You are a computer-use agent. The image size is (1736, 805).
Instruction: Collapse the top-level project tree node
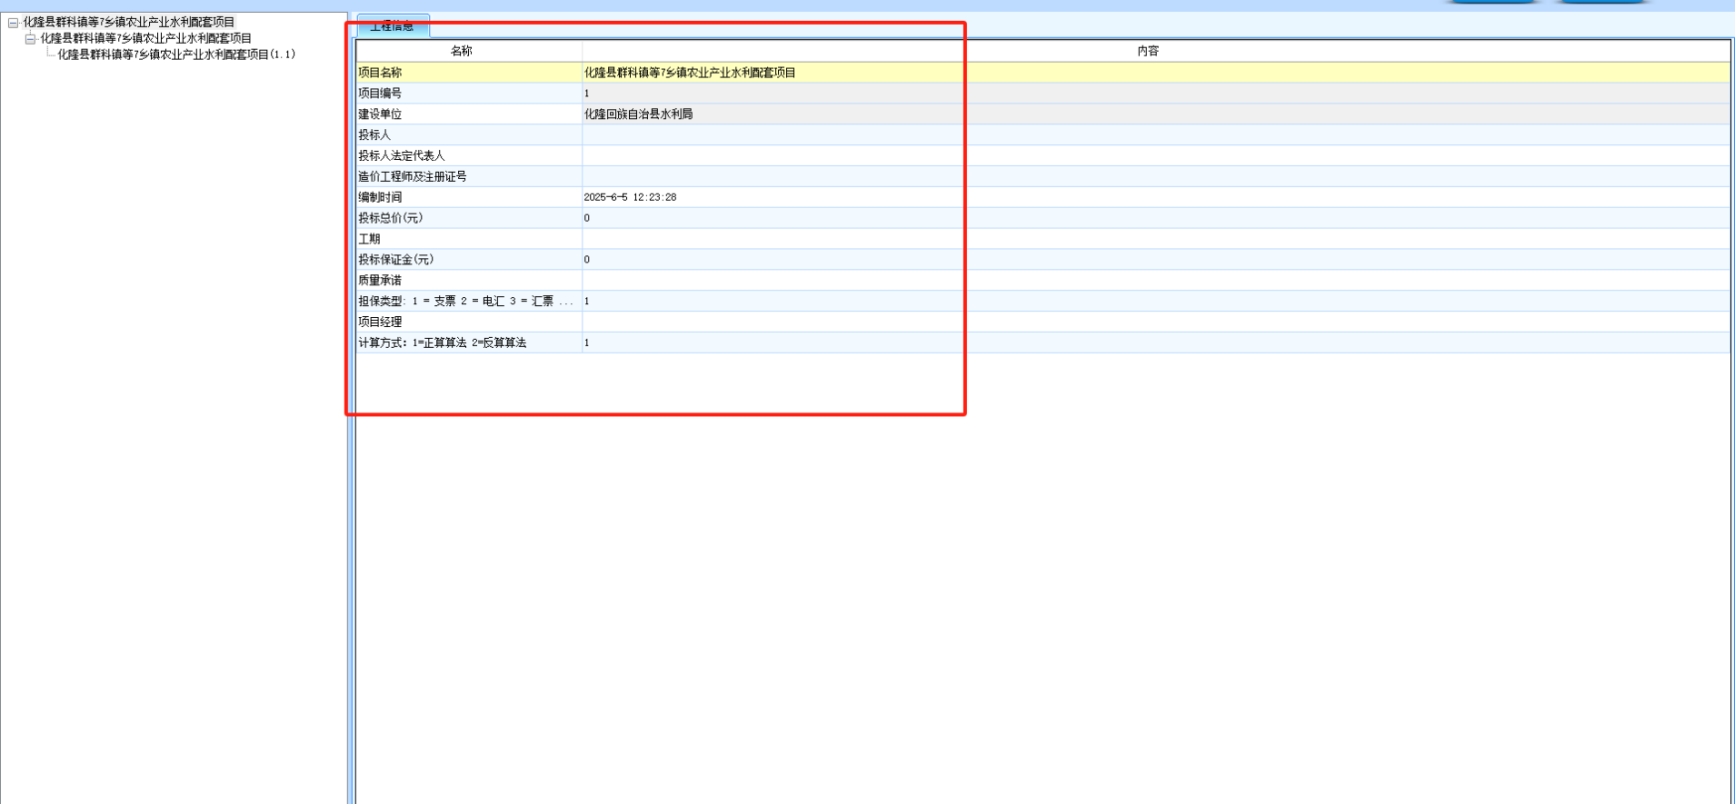(x=13, y=22)
